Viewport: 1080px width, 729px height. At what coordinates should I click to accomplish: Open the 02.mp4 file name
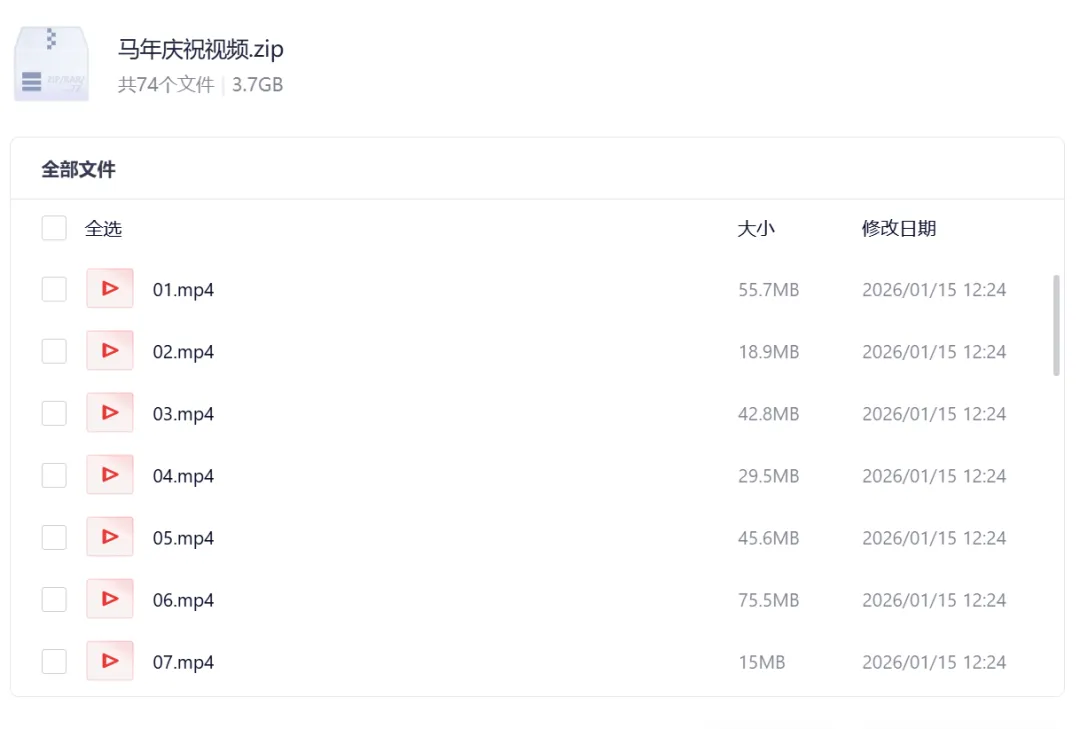point(183,352)
